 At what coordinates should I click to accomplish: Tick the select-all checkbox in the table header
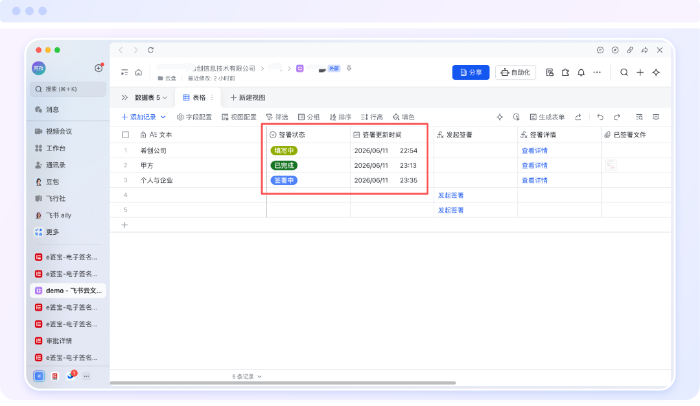click(x=125, y=134)
